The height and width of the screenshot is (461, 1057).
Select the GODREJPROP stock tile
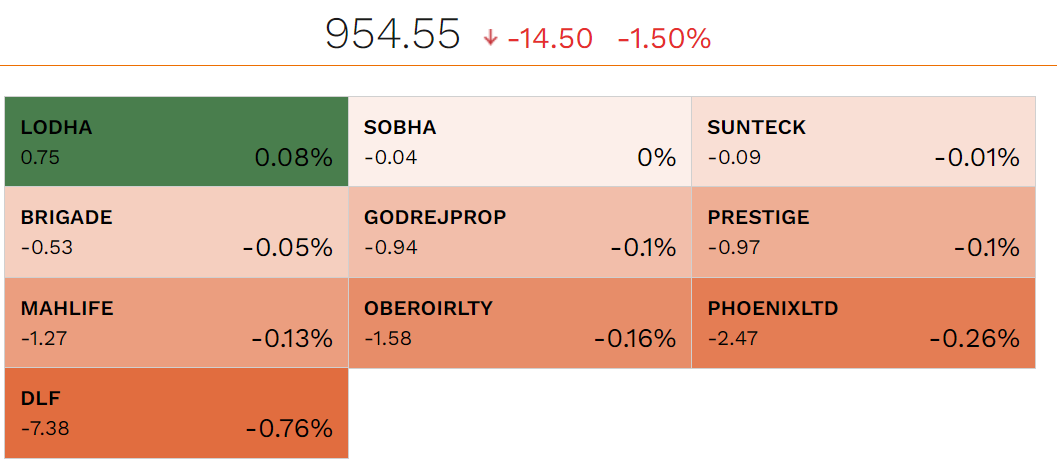coord(519,232)
